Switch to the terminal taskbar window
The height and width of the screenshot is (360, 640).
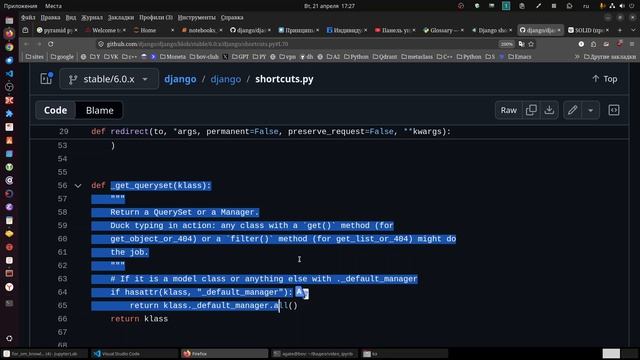(313, 353)
